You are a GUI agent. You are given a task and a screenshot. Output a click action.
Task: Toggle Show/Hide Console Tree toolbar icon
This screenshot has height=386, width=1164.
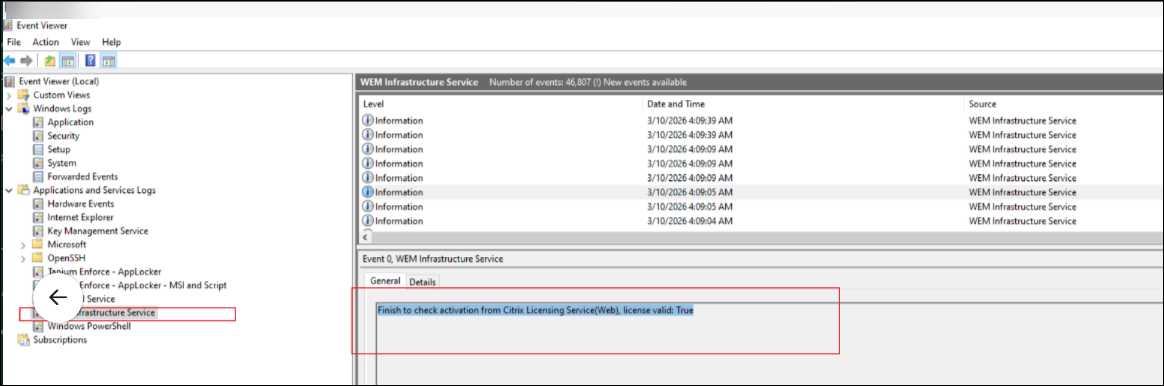[67, 61]
